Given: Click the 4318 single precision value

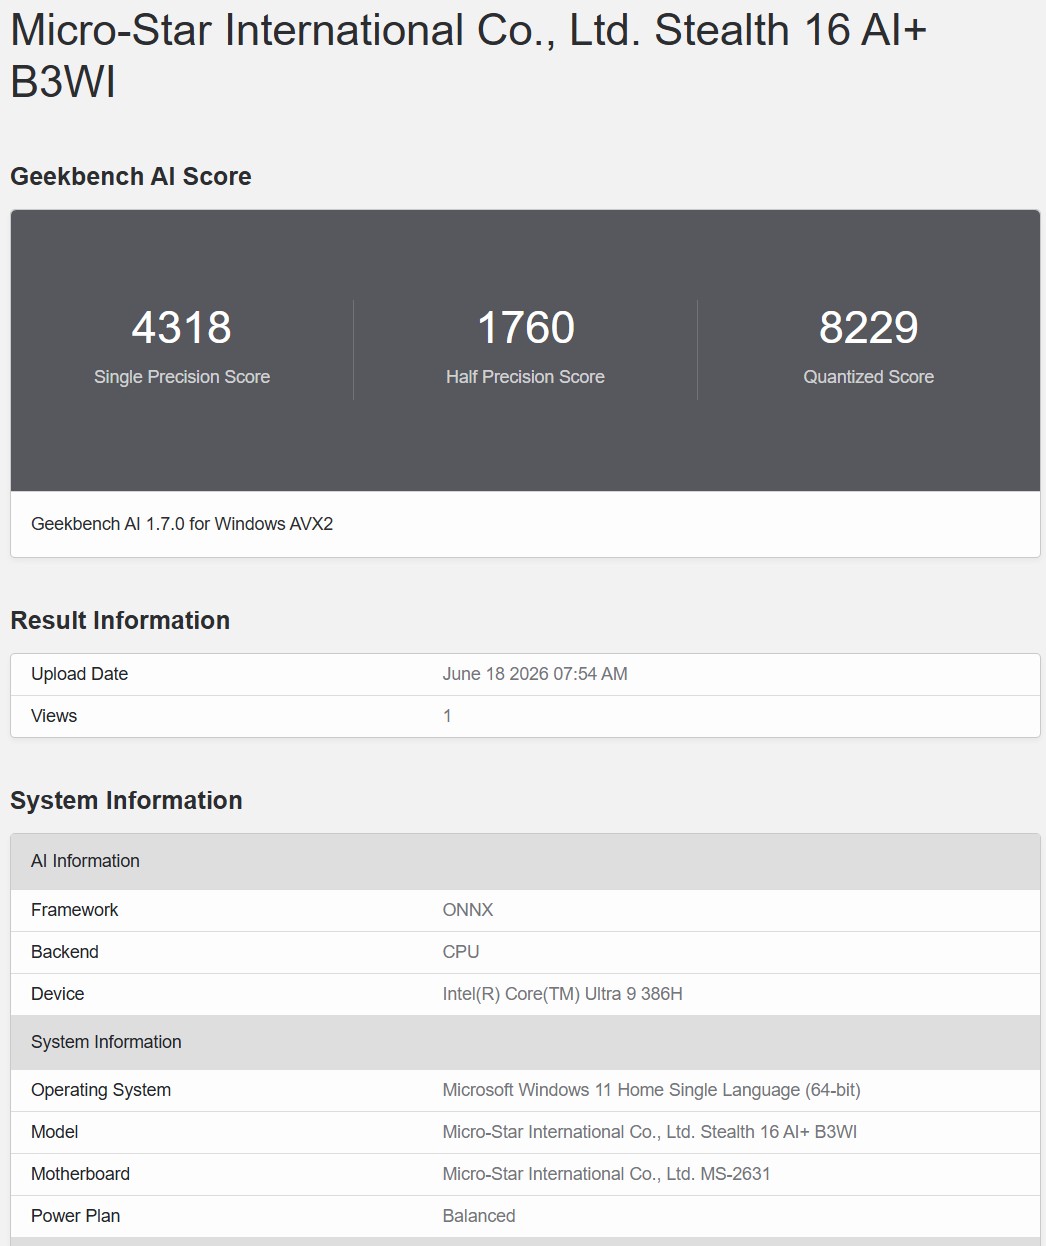Looking at the screenshot, I should click(182, 327).
